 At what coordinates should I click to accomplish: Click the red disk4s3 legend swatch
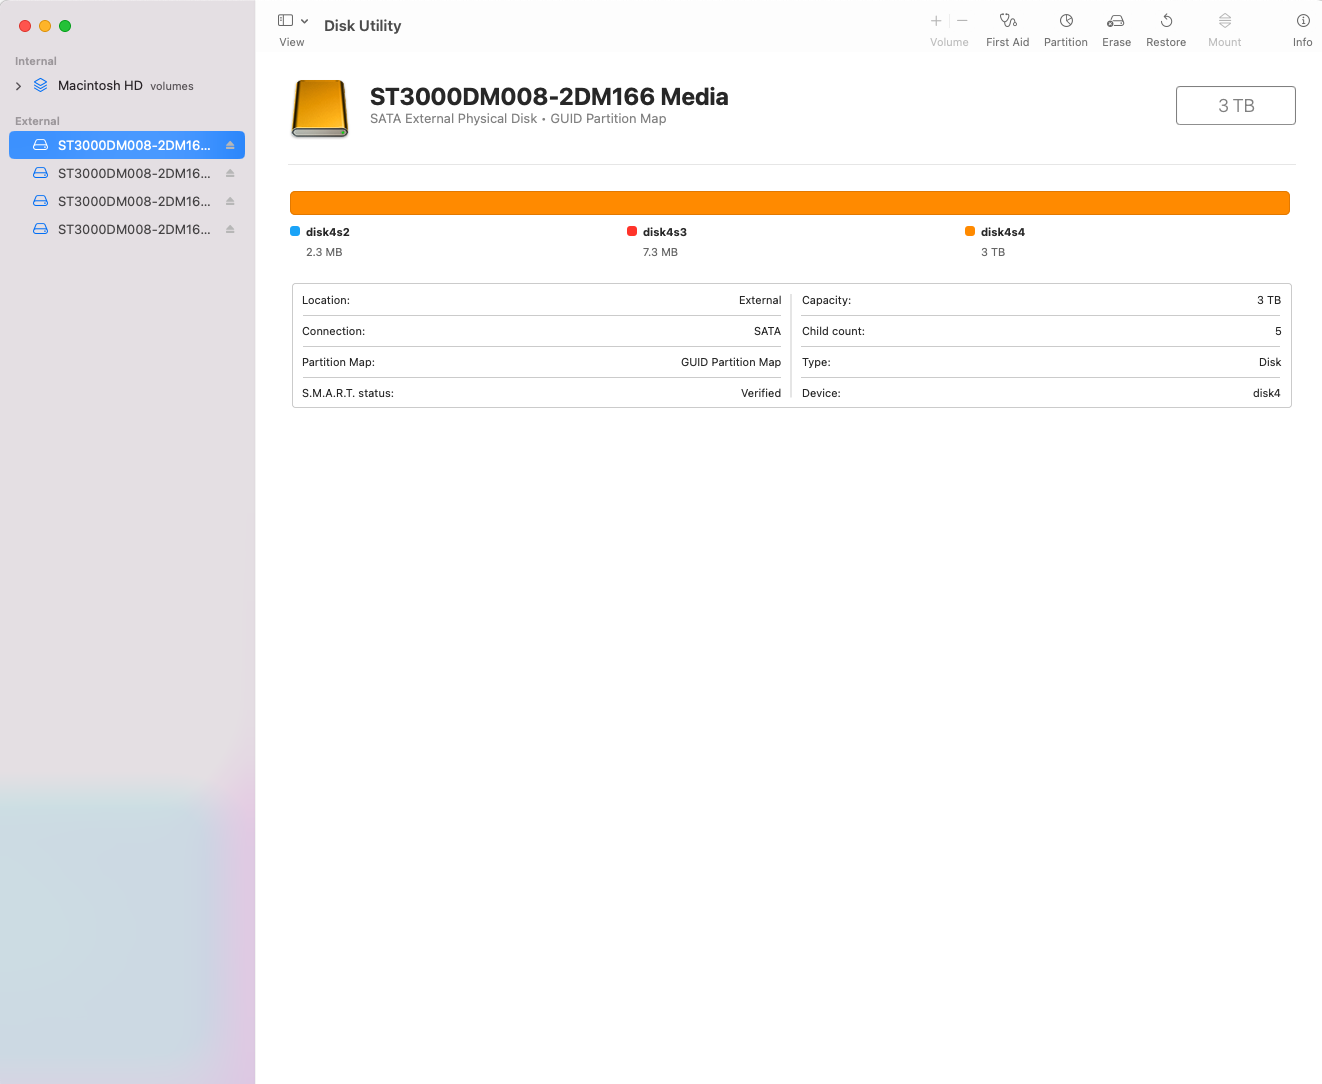632,231
